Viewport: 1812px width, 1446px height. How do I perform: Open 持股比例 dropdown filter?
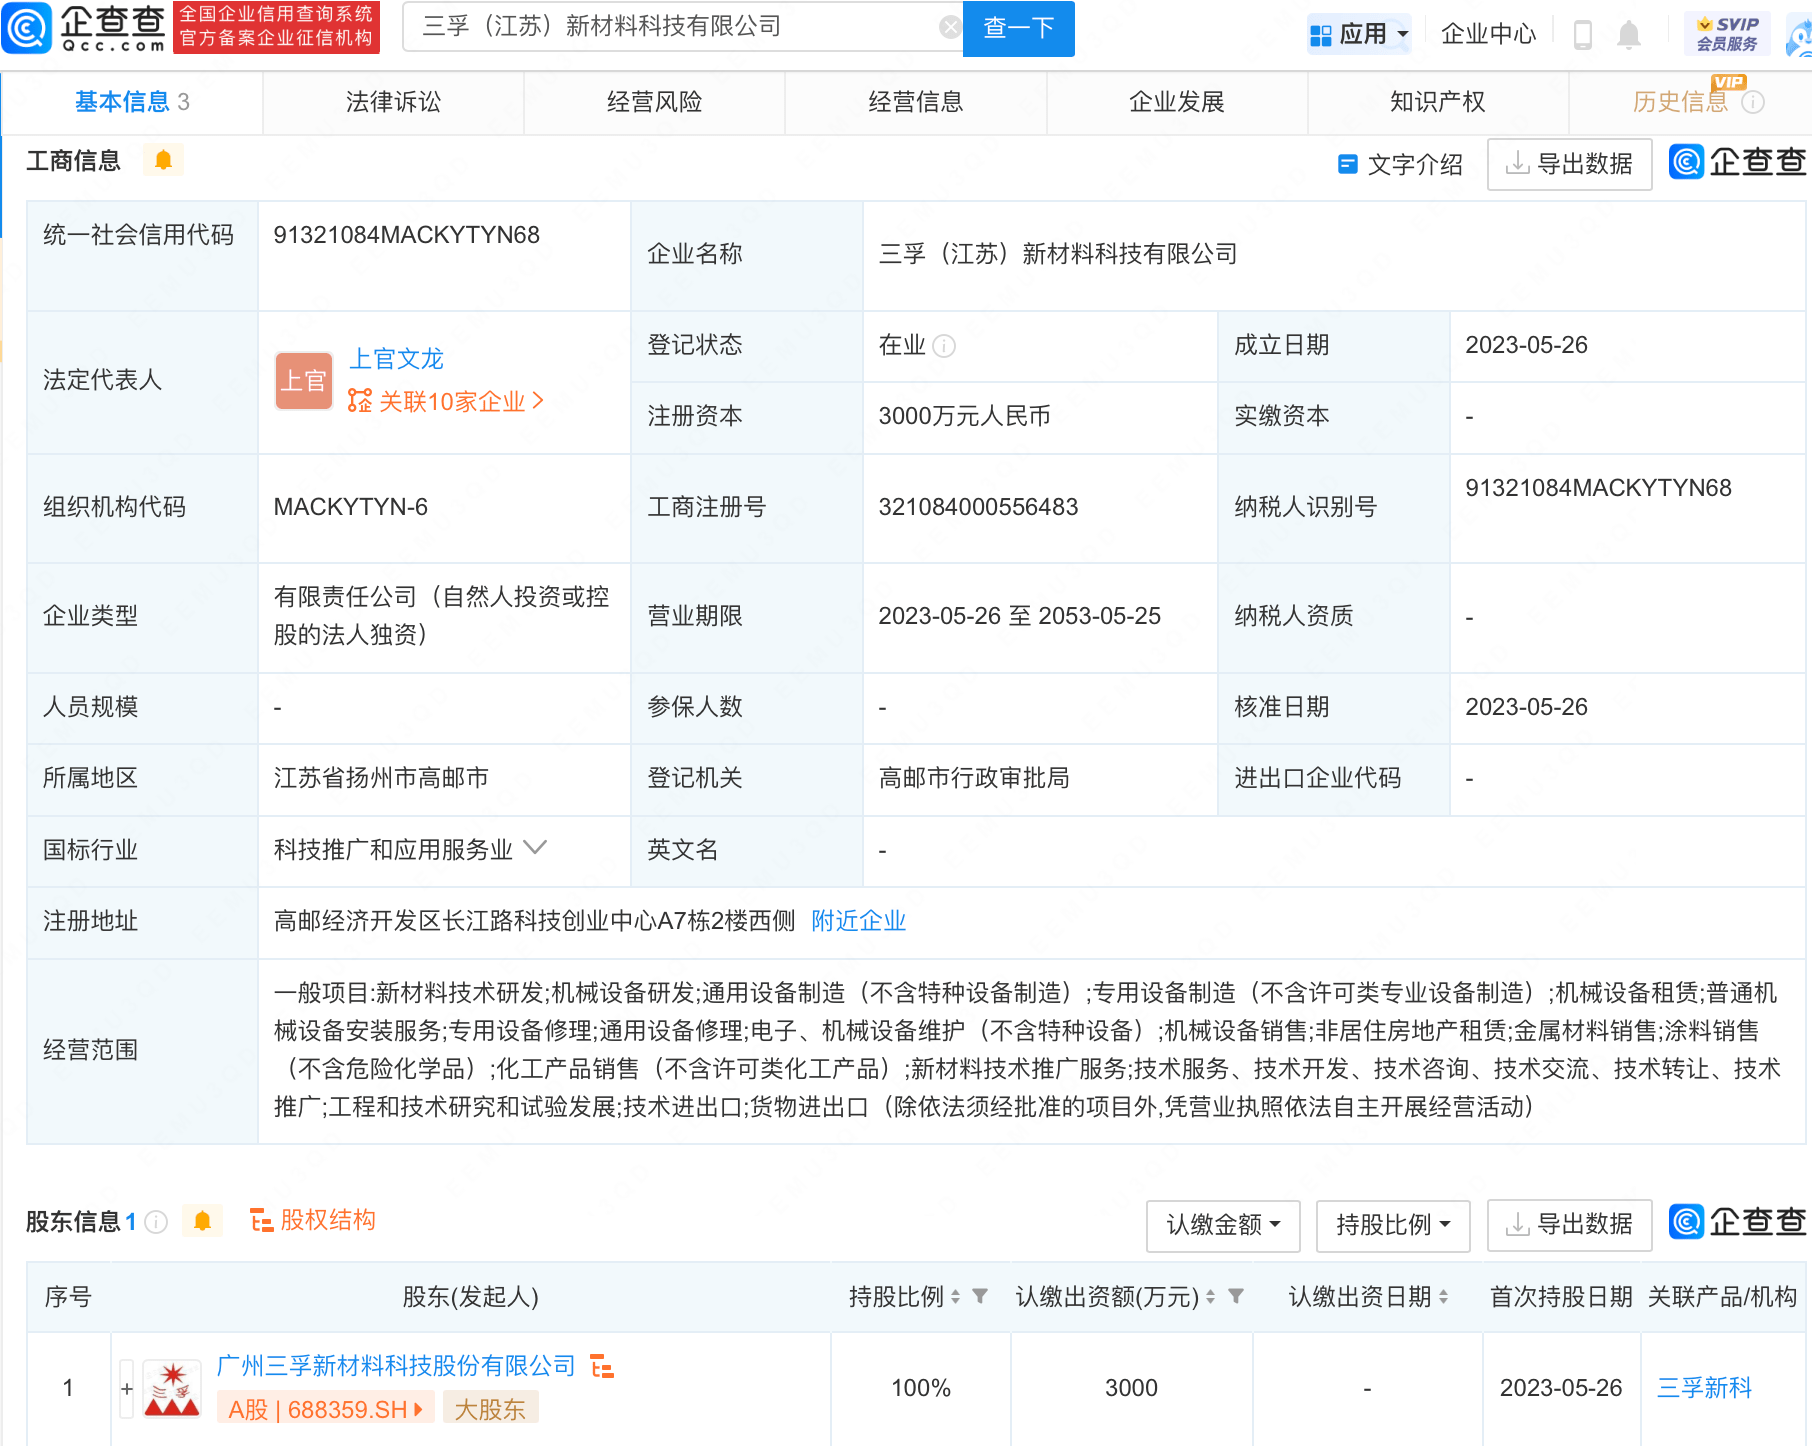tap(1393, 1225)
